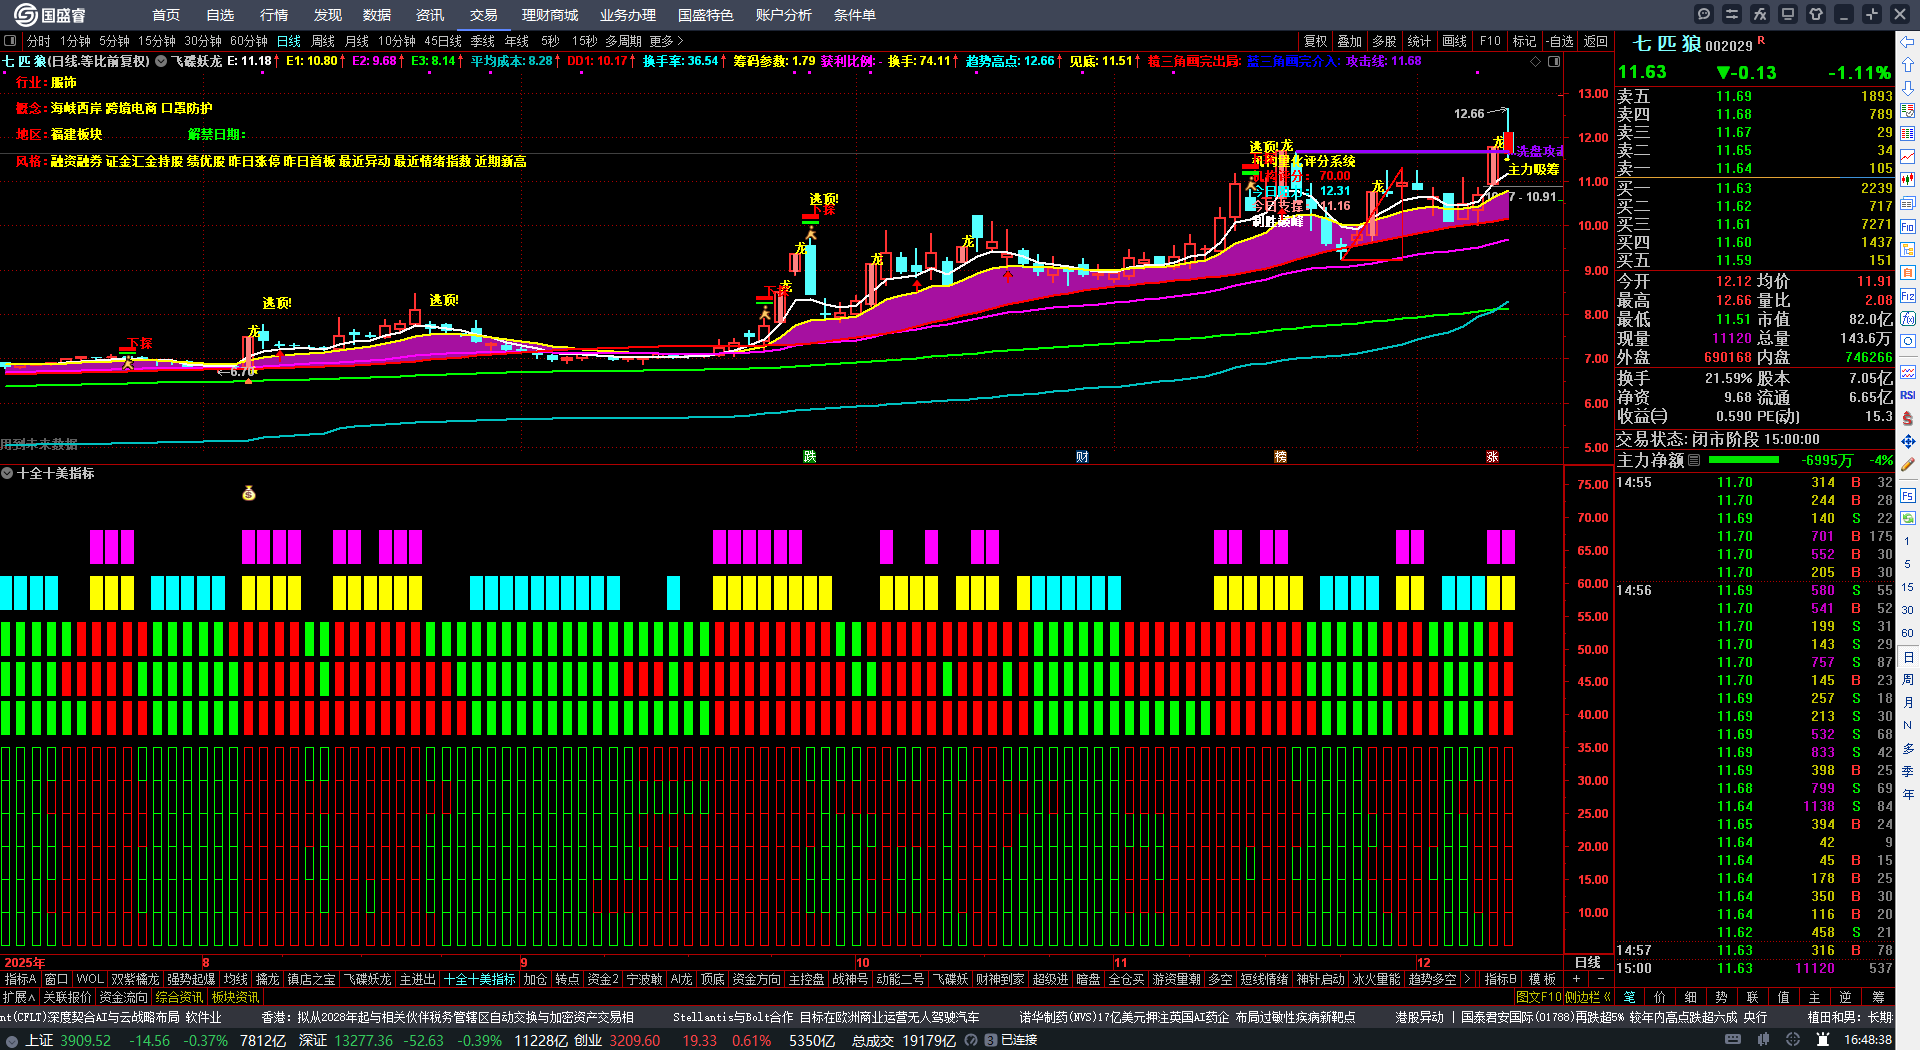Toggle 复权 price adjustment
This screenshot has height=1050, width=1920.
(x=1315, y=41)
